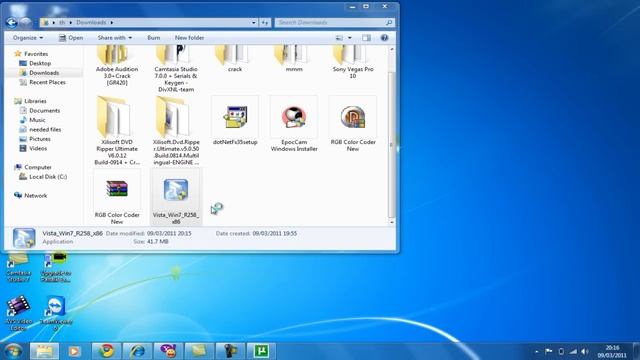Image resolution: width=640 pixels, height=360 pixels.
Task: Click the Back navigation arrow
Action: [x=11, y=22]
